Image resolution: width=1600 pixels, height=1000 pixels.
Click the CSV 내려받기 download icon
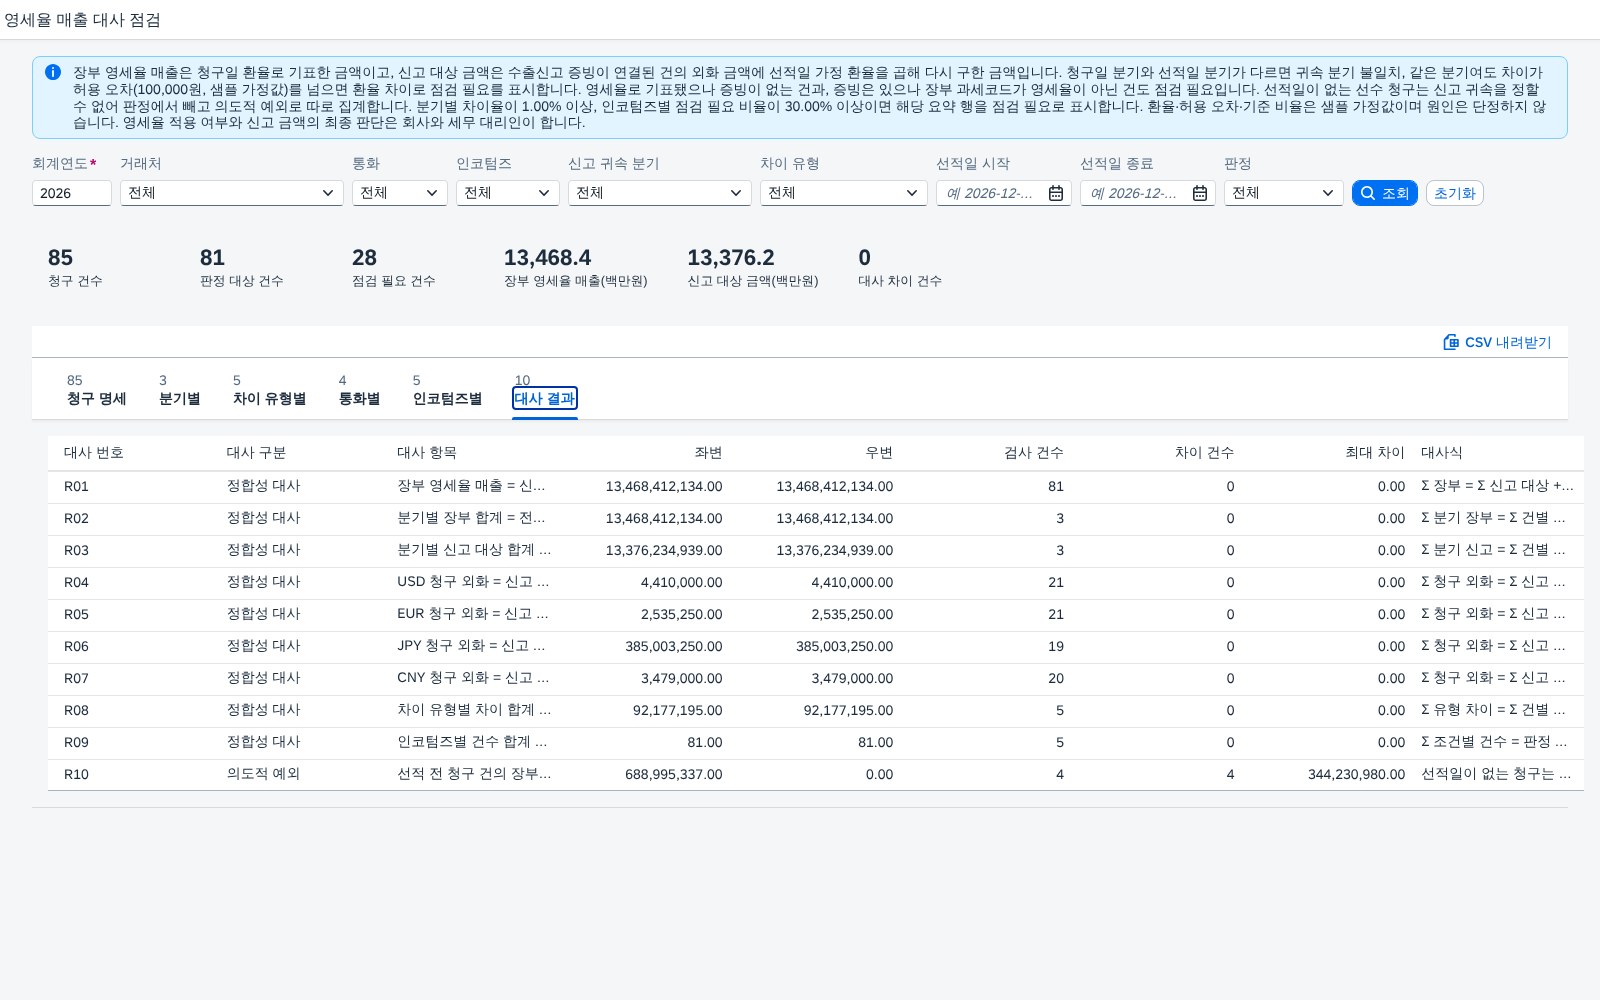click(x=1451, y=342)
